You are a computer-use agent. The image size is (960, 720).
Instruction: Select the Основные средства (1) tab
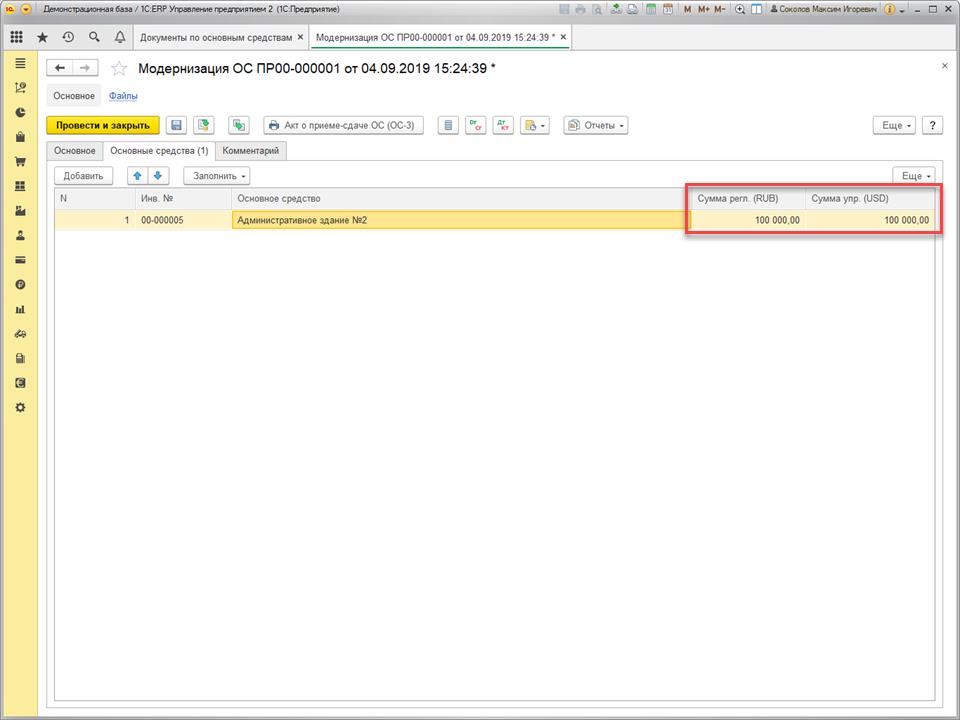tap(159, 151)
